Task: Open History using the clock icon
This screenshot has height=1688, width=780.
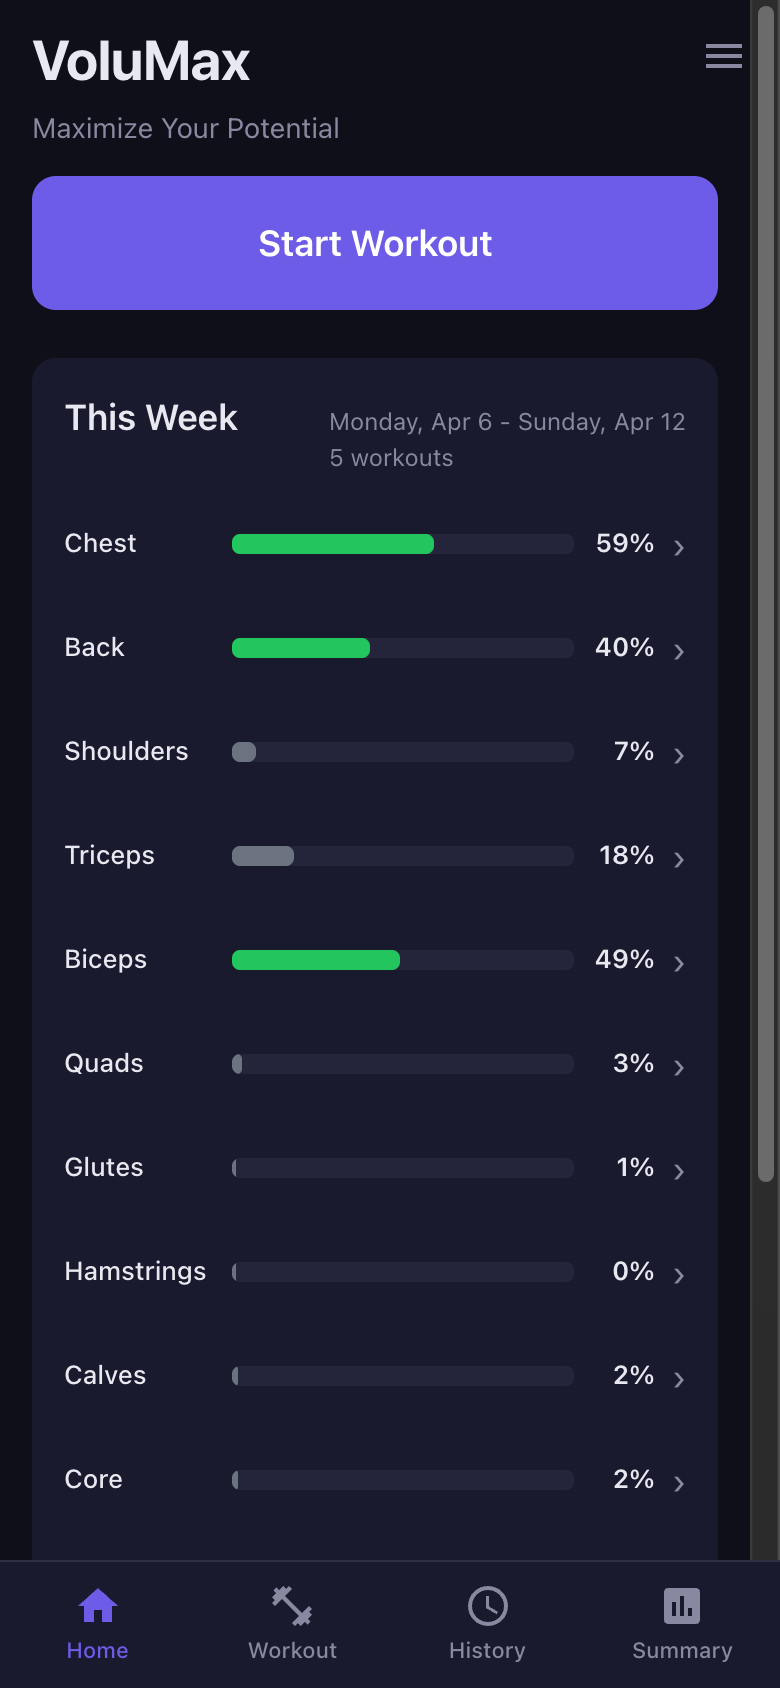Action: [487, 1607]
